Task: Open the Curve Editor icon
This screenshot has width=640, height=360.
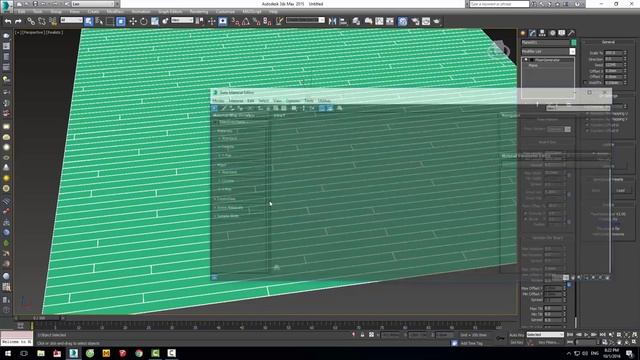Action: [379, 21]
